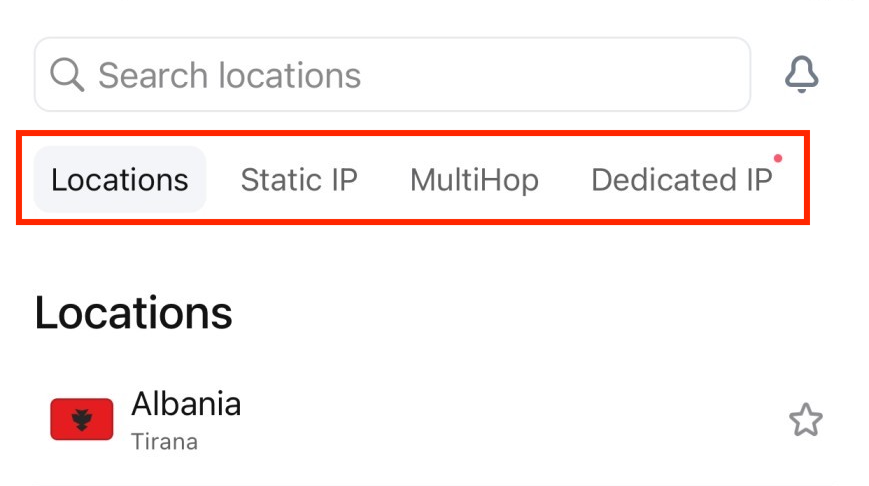Click the Search locations placeholder text
Image resolution: width=869 pixels, height=486 pixels.
pos(229,75)
